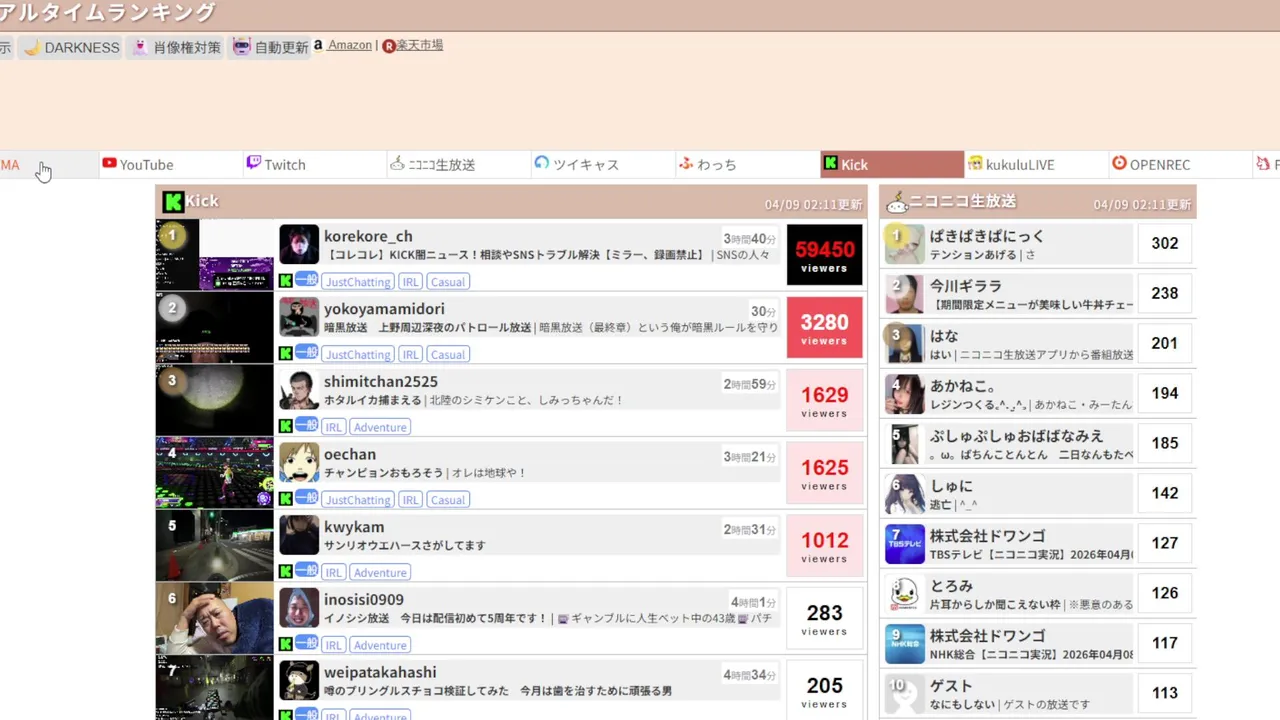Switch to the ツイキャス tab
The height and width of the screenshot is (720, 1280).
point(602,165)
